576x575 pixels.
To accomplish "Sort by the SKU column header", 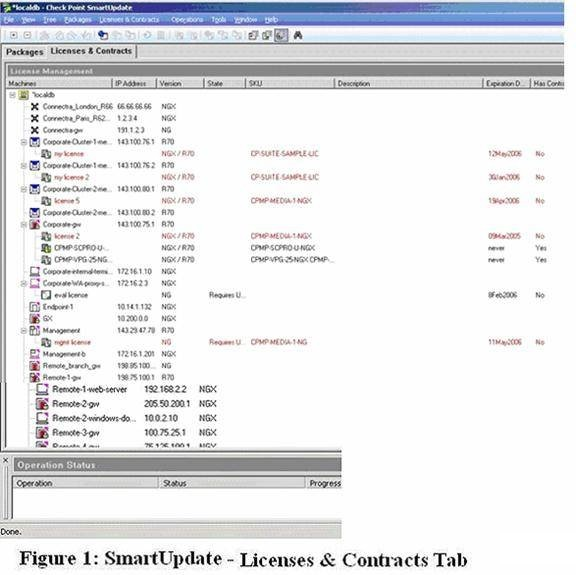I will (290, 84).
